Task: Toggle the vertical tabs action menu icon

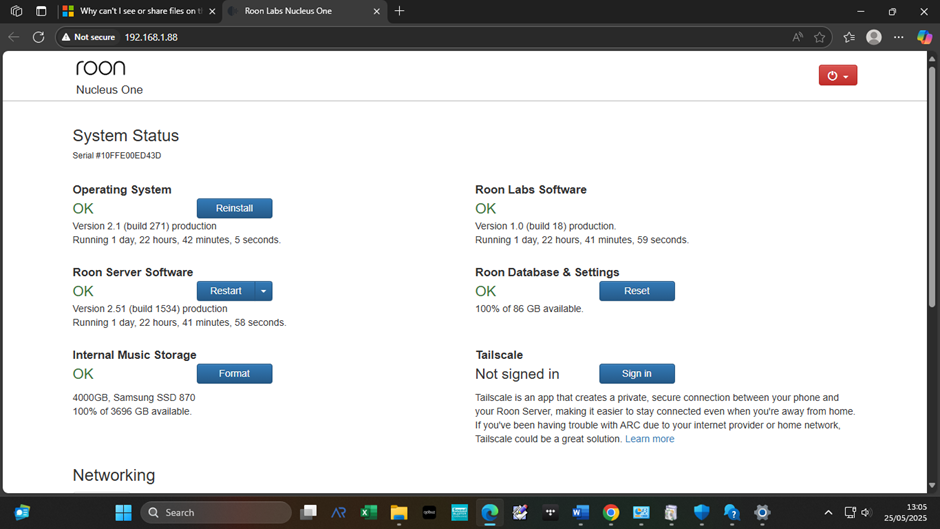Action: click(x=41, y=11)
